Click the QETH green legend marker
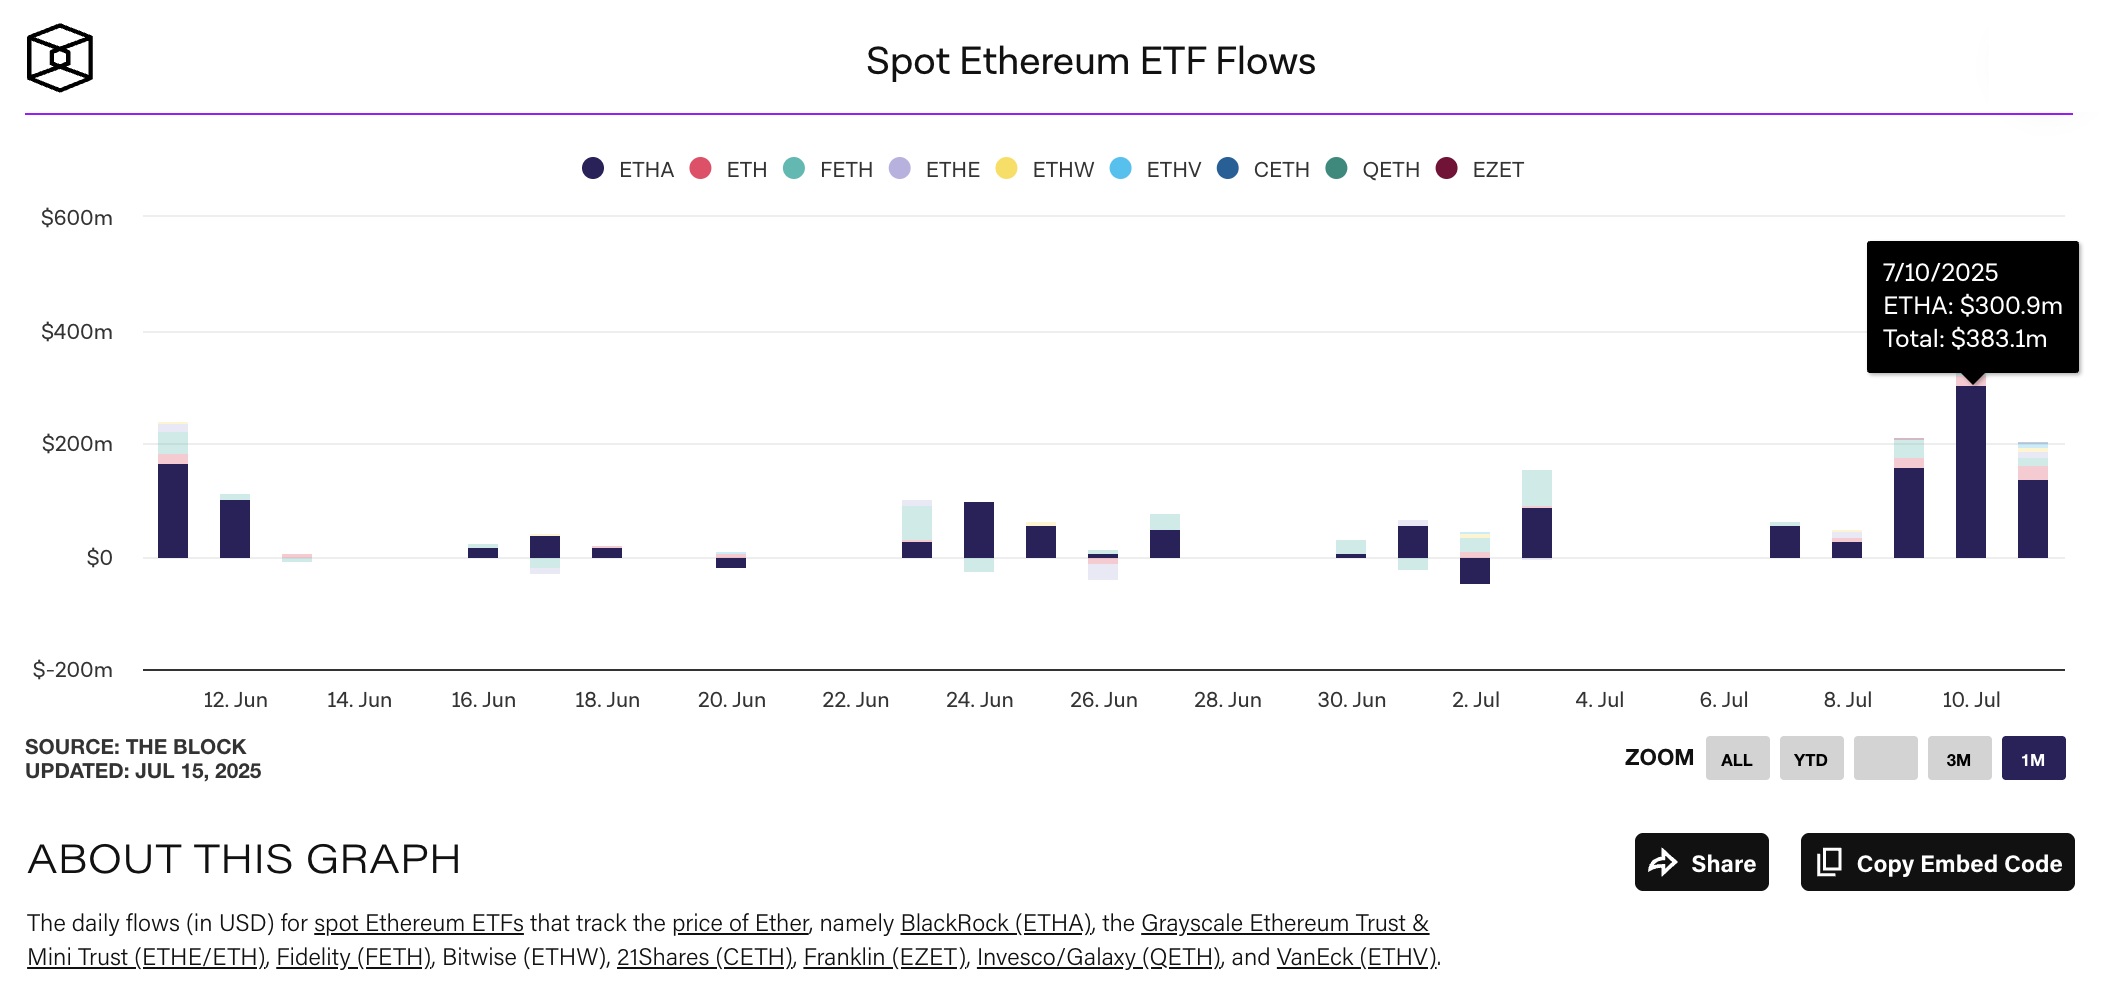The image size is (2102, 1002). [x=1337, y=168]
